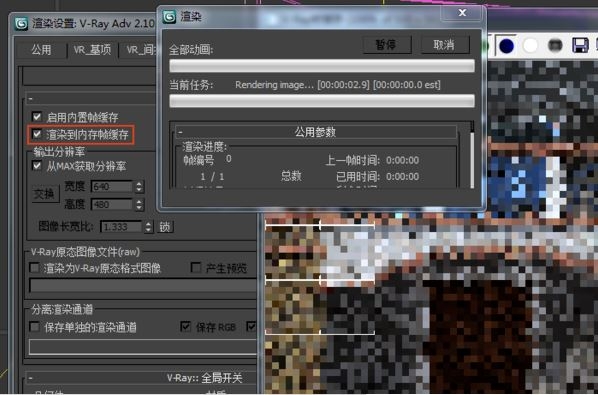Click the 帧编号 0 text
Viewport: 598px width, 395px height.
click(x=207, y=160)
